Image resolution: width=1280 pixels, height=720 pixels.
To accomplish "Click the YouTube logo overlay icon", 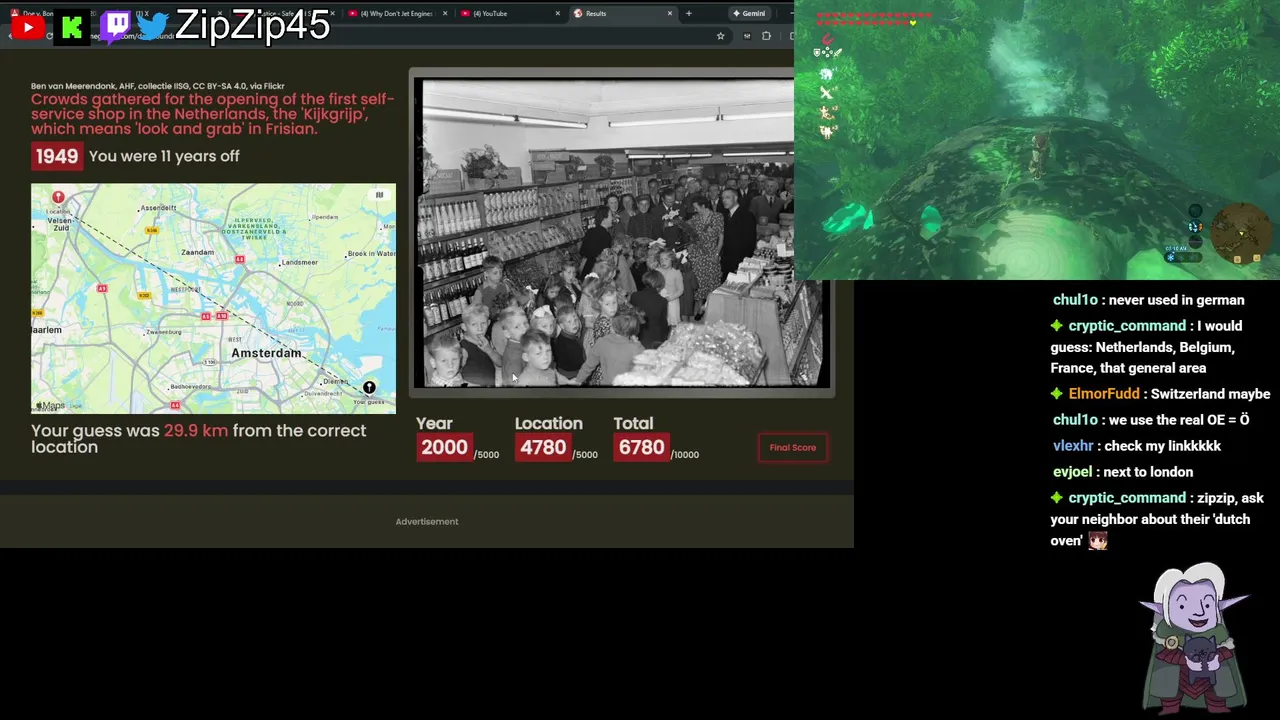I will click(x=27, y=27).
